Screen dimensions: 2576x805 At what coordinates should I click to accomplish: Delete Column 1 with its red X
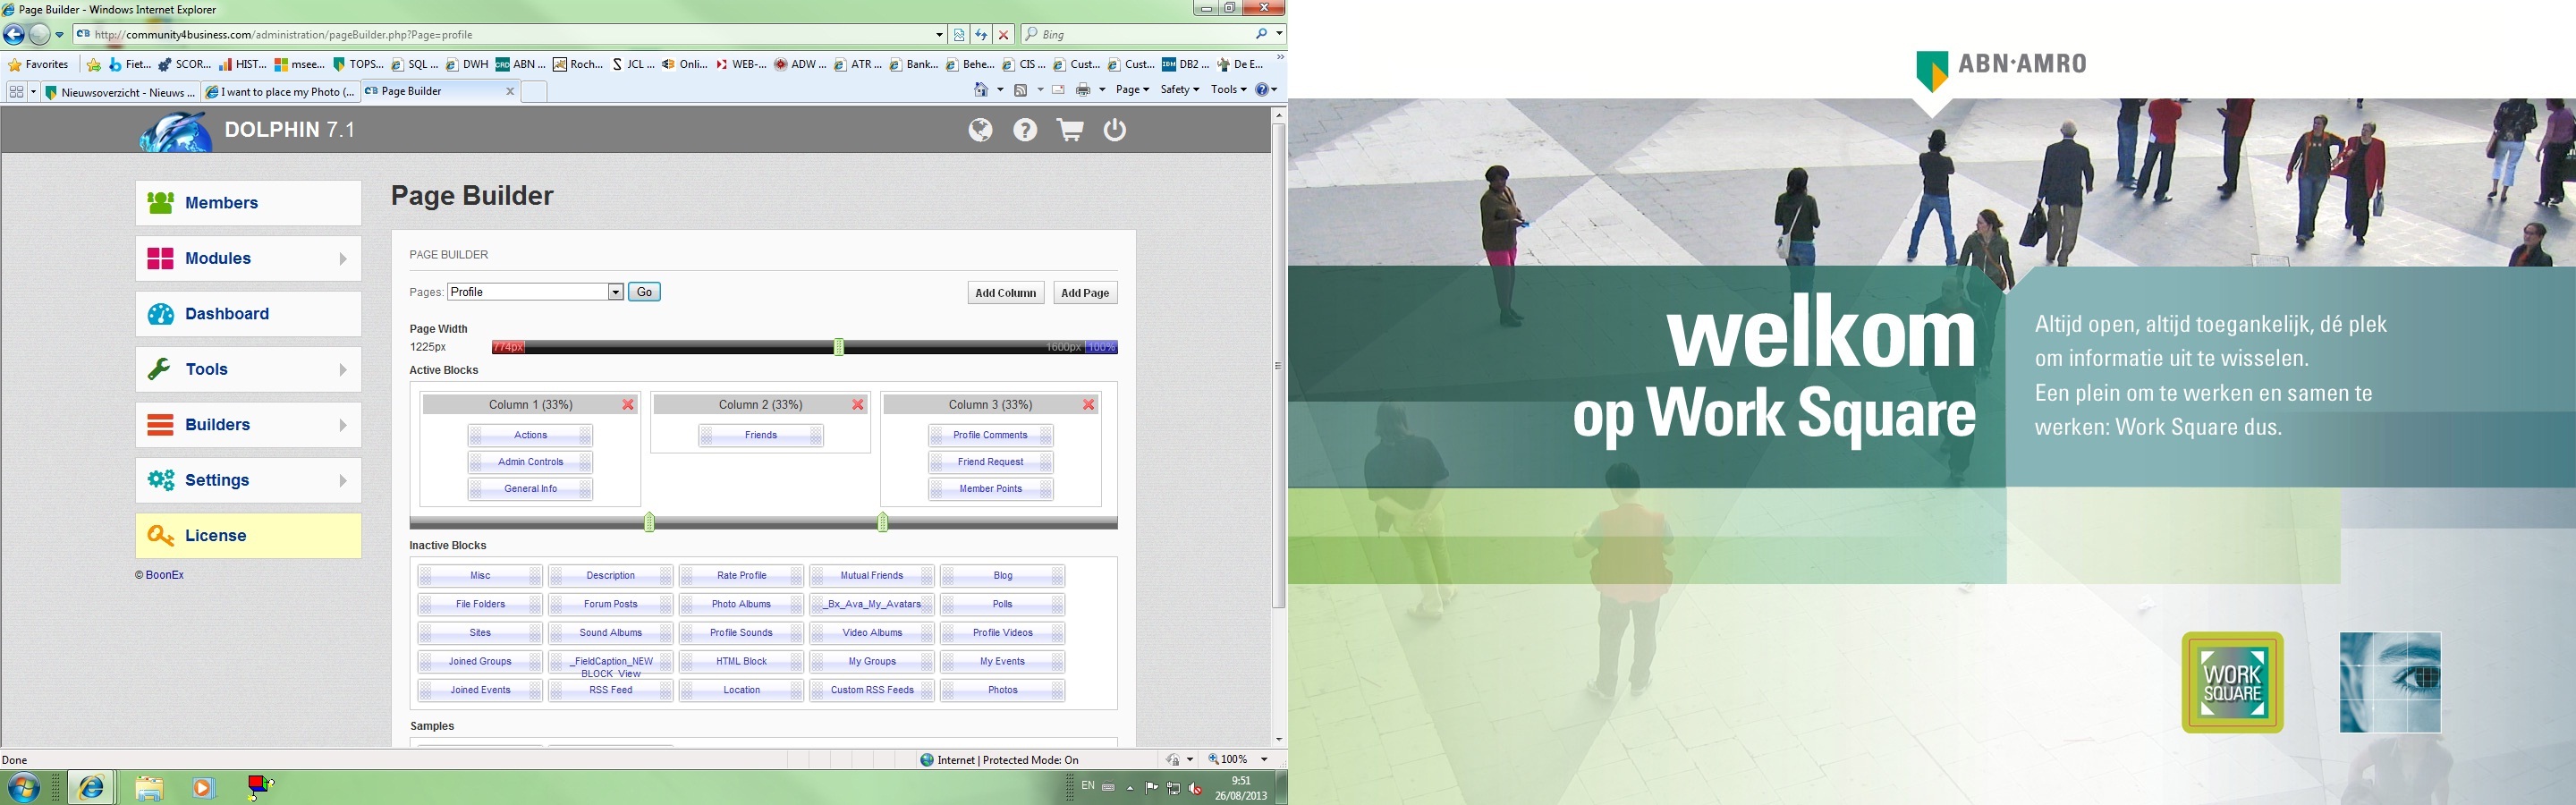628,405
